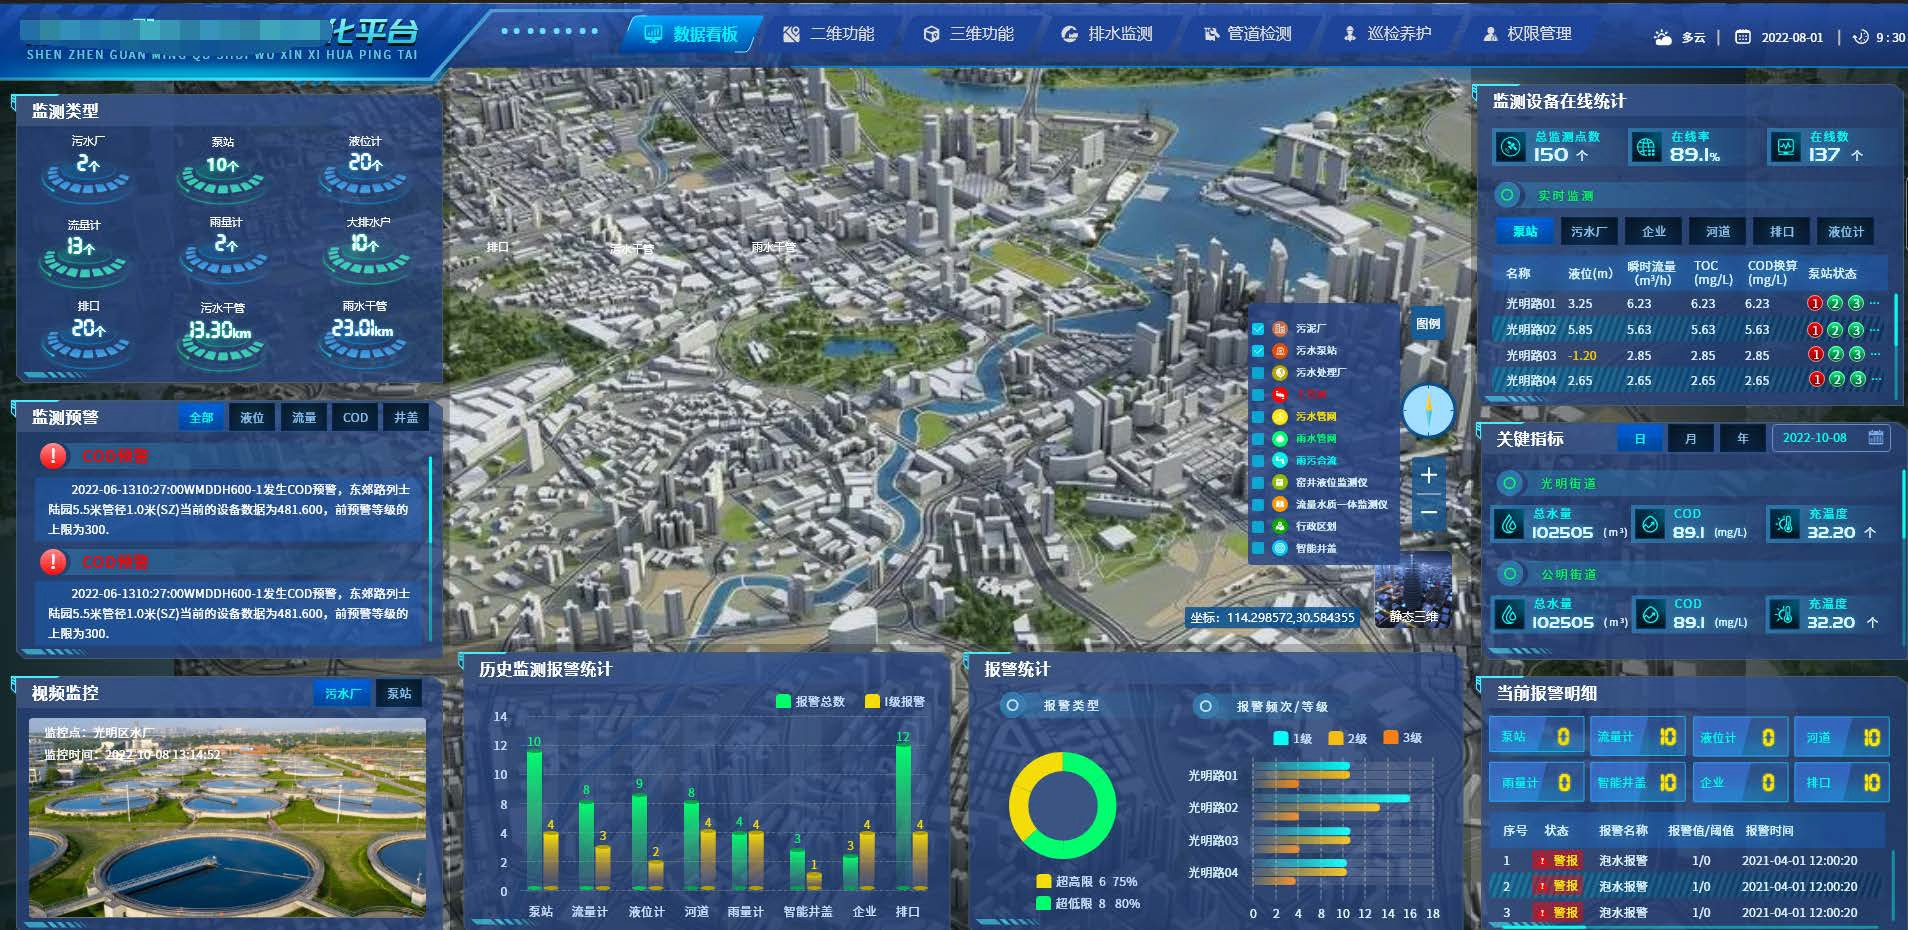Screen dimensions: 1908x930
Task: Expand more options for 光明路02 row
Action: 1875,329
